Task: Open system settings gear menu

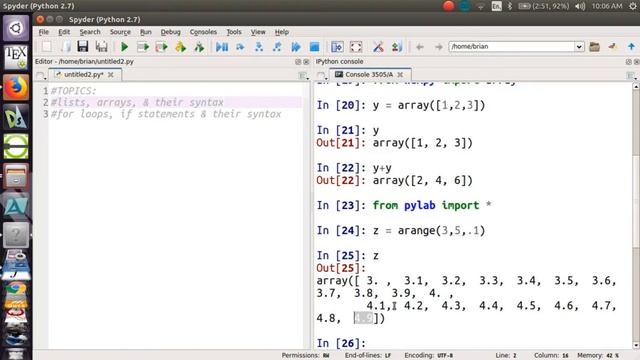Action: pos(633,6)
